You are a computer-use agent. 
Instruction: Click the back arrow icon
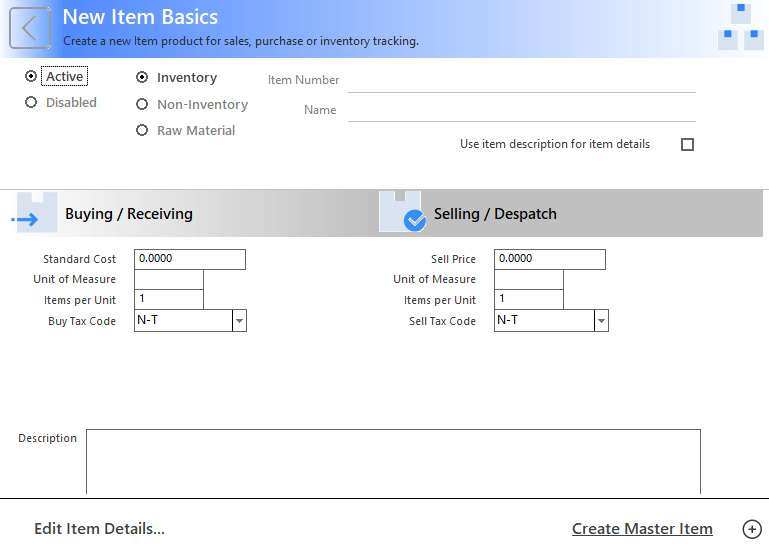click(x=30, y=28)
